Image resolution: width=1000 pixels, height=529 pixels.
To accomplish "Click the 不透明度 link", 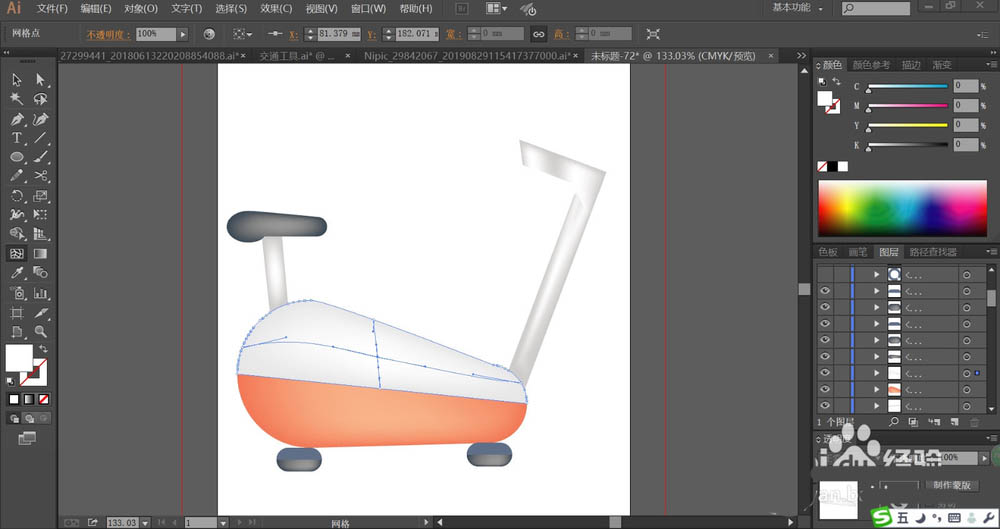I will point(108,34).
